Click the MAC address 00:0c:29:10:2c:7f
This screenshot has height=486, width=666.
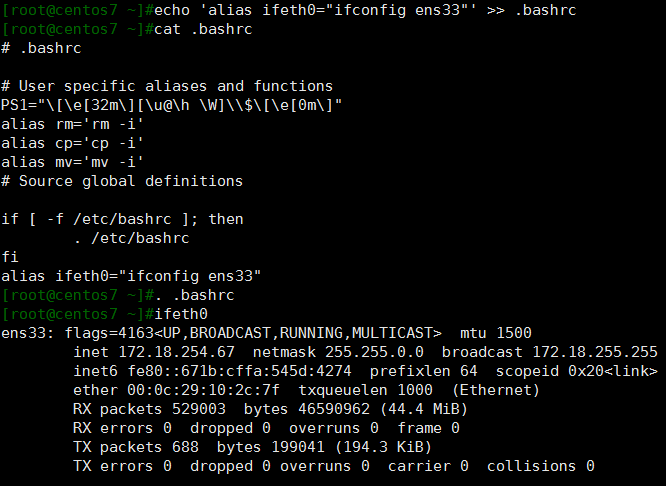click(203, 390)
